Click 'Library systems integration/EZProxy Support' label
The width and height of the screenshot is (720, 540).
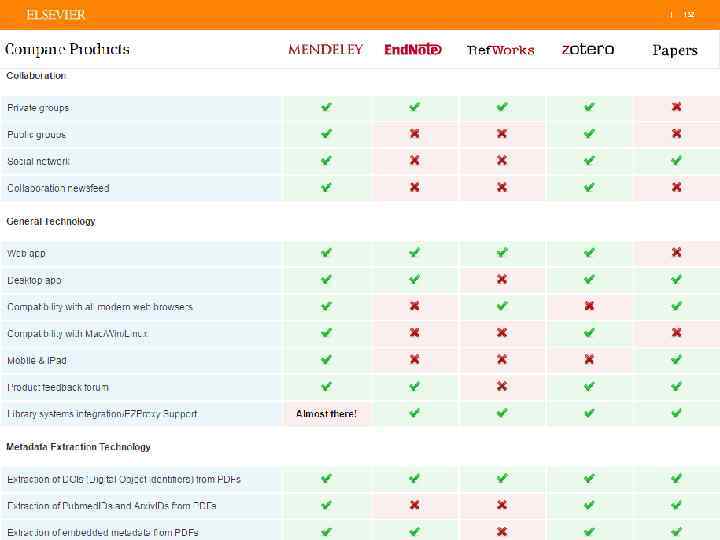click(102, 414)
